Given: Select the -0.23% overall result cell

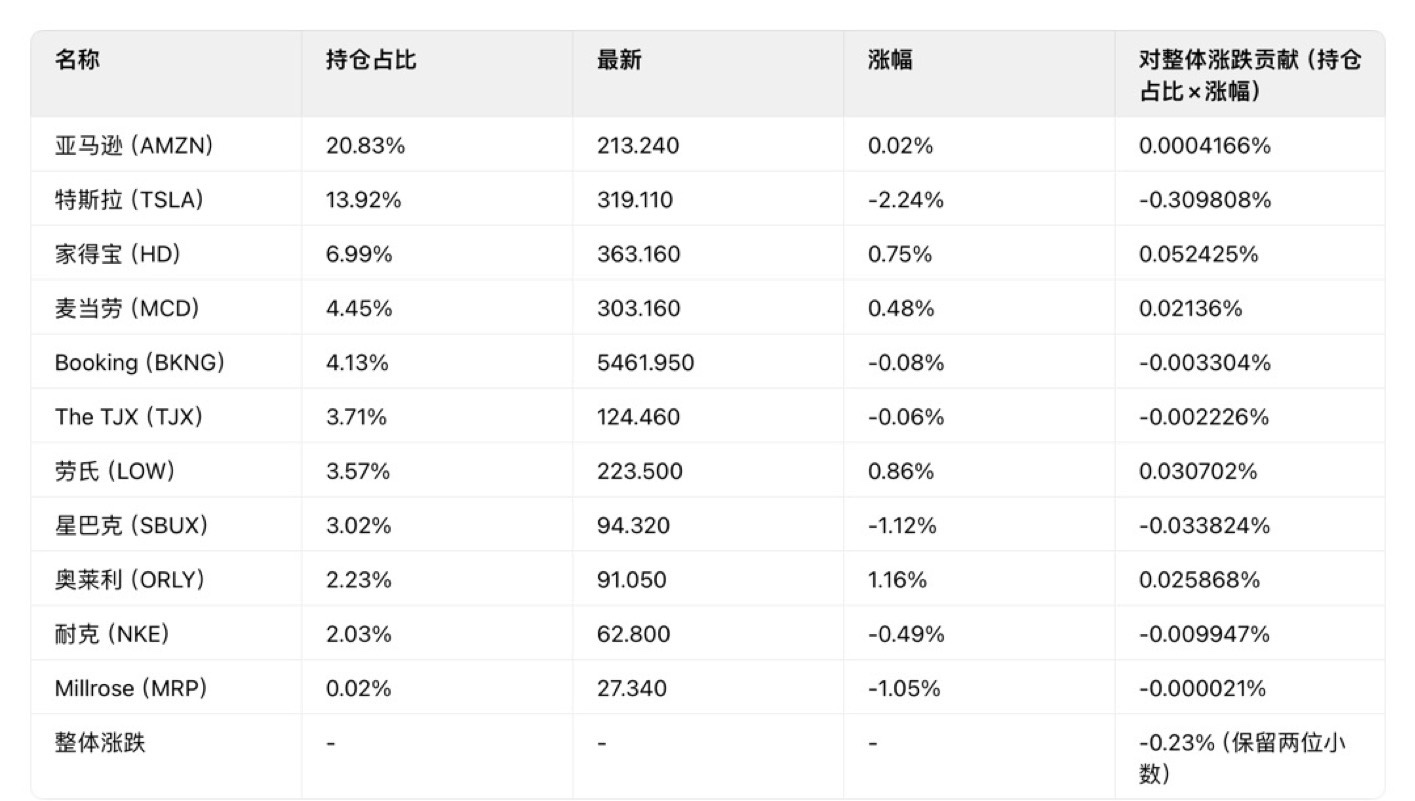Looking at the screenshot, I should (x=1250, y=757).
